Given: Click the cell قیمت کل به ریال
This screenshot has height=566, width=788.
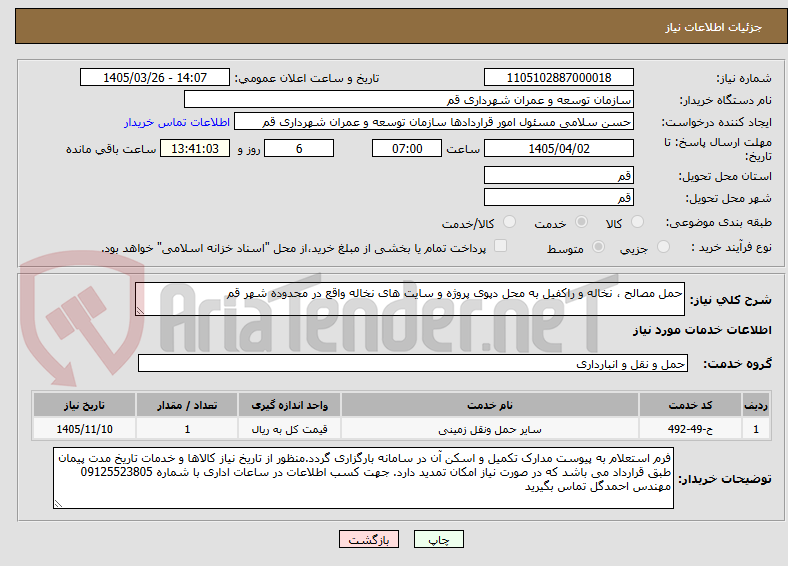Looking at the screenshot, I should [x=289, y=429].
